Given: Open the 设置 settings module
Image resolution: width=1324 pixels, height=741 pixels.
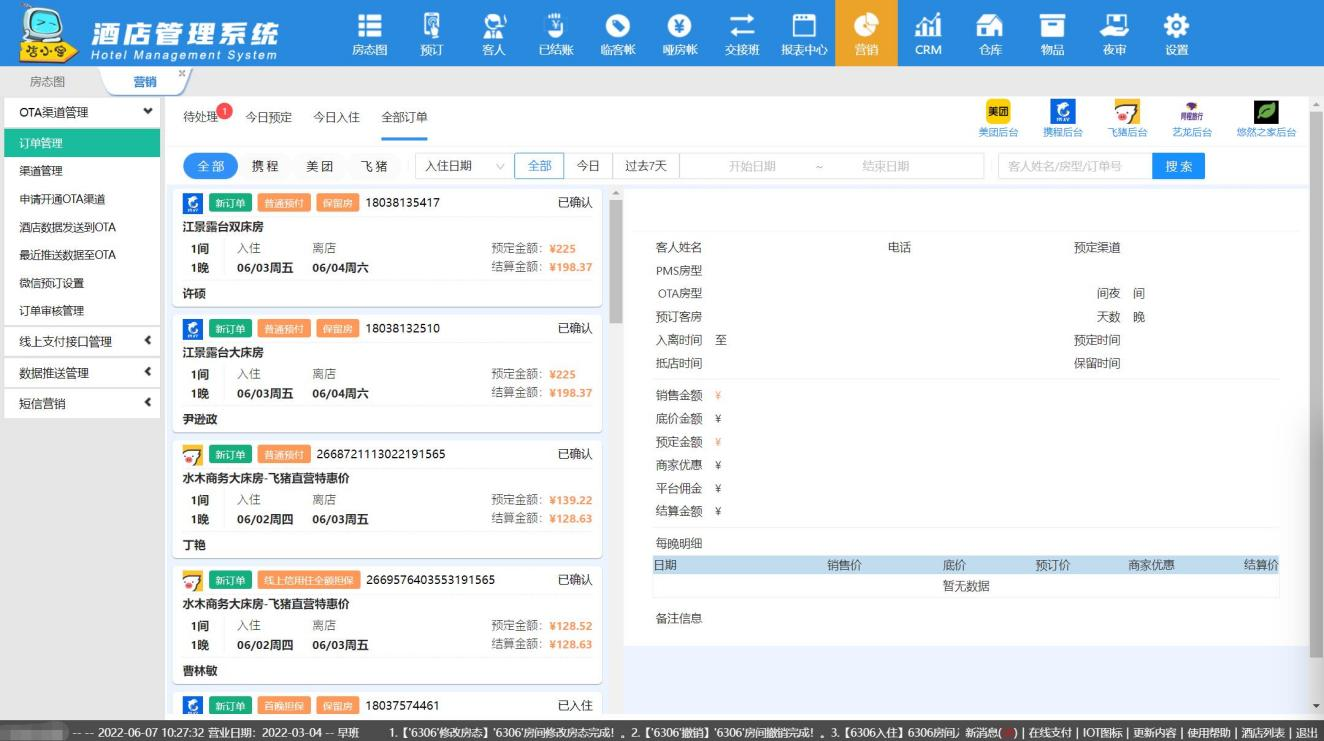Looking at the screenshot, I should click(x=1177, y=32).
